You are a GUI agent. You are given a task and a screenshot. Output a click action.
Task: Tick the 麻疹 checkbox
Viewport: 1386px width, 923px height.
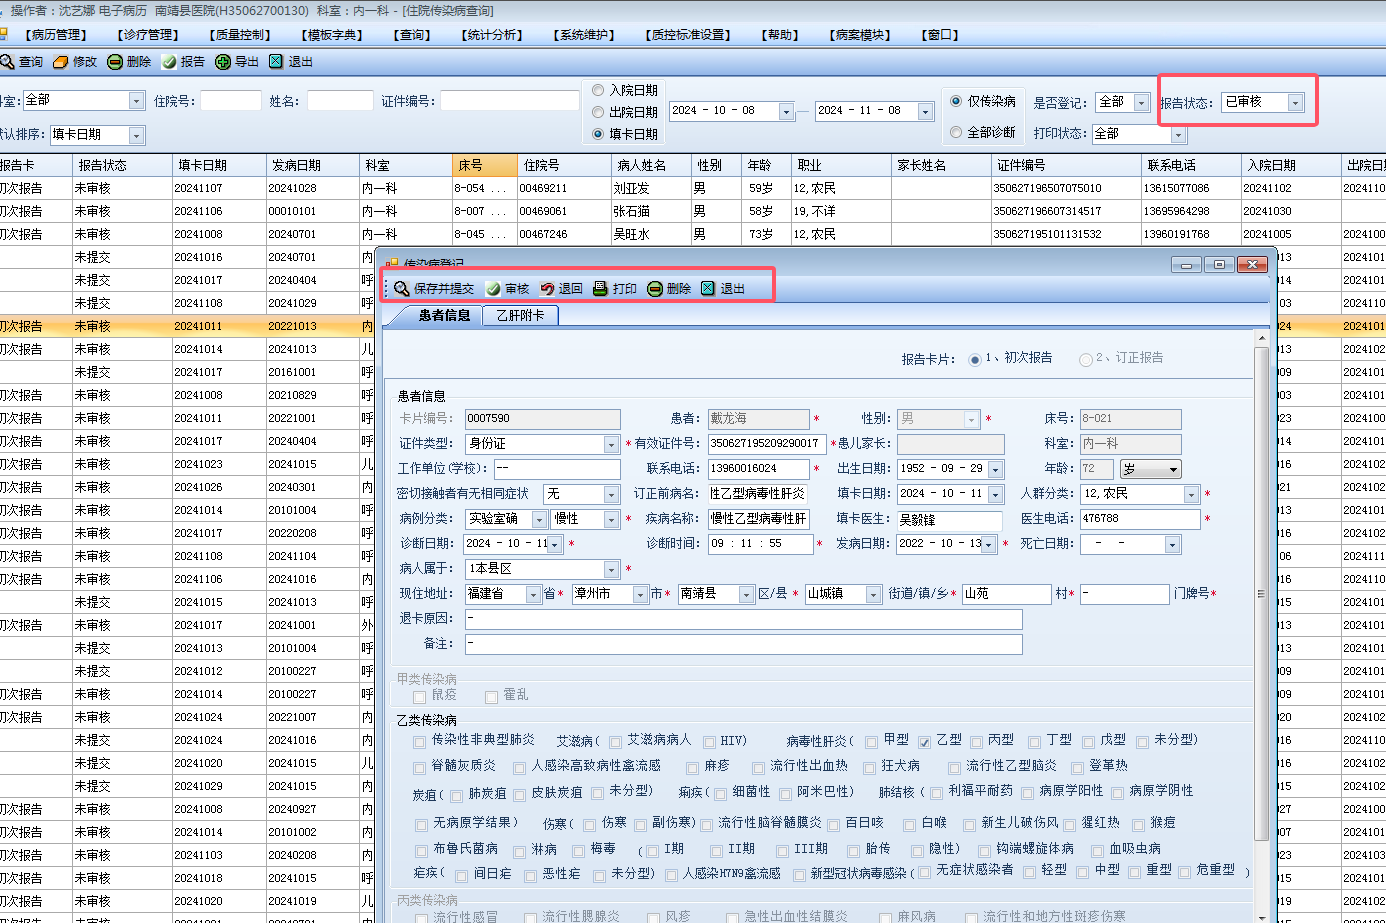click(693, 767)
